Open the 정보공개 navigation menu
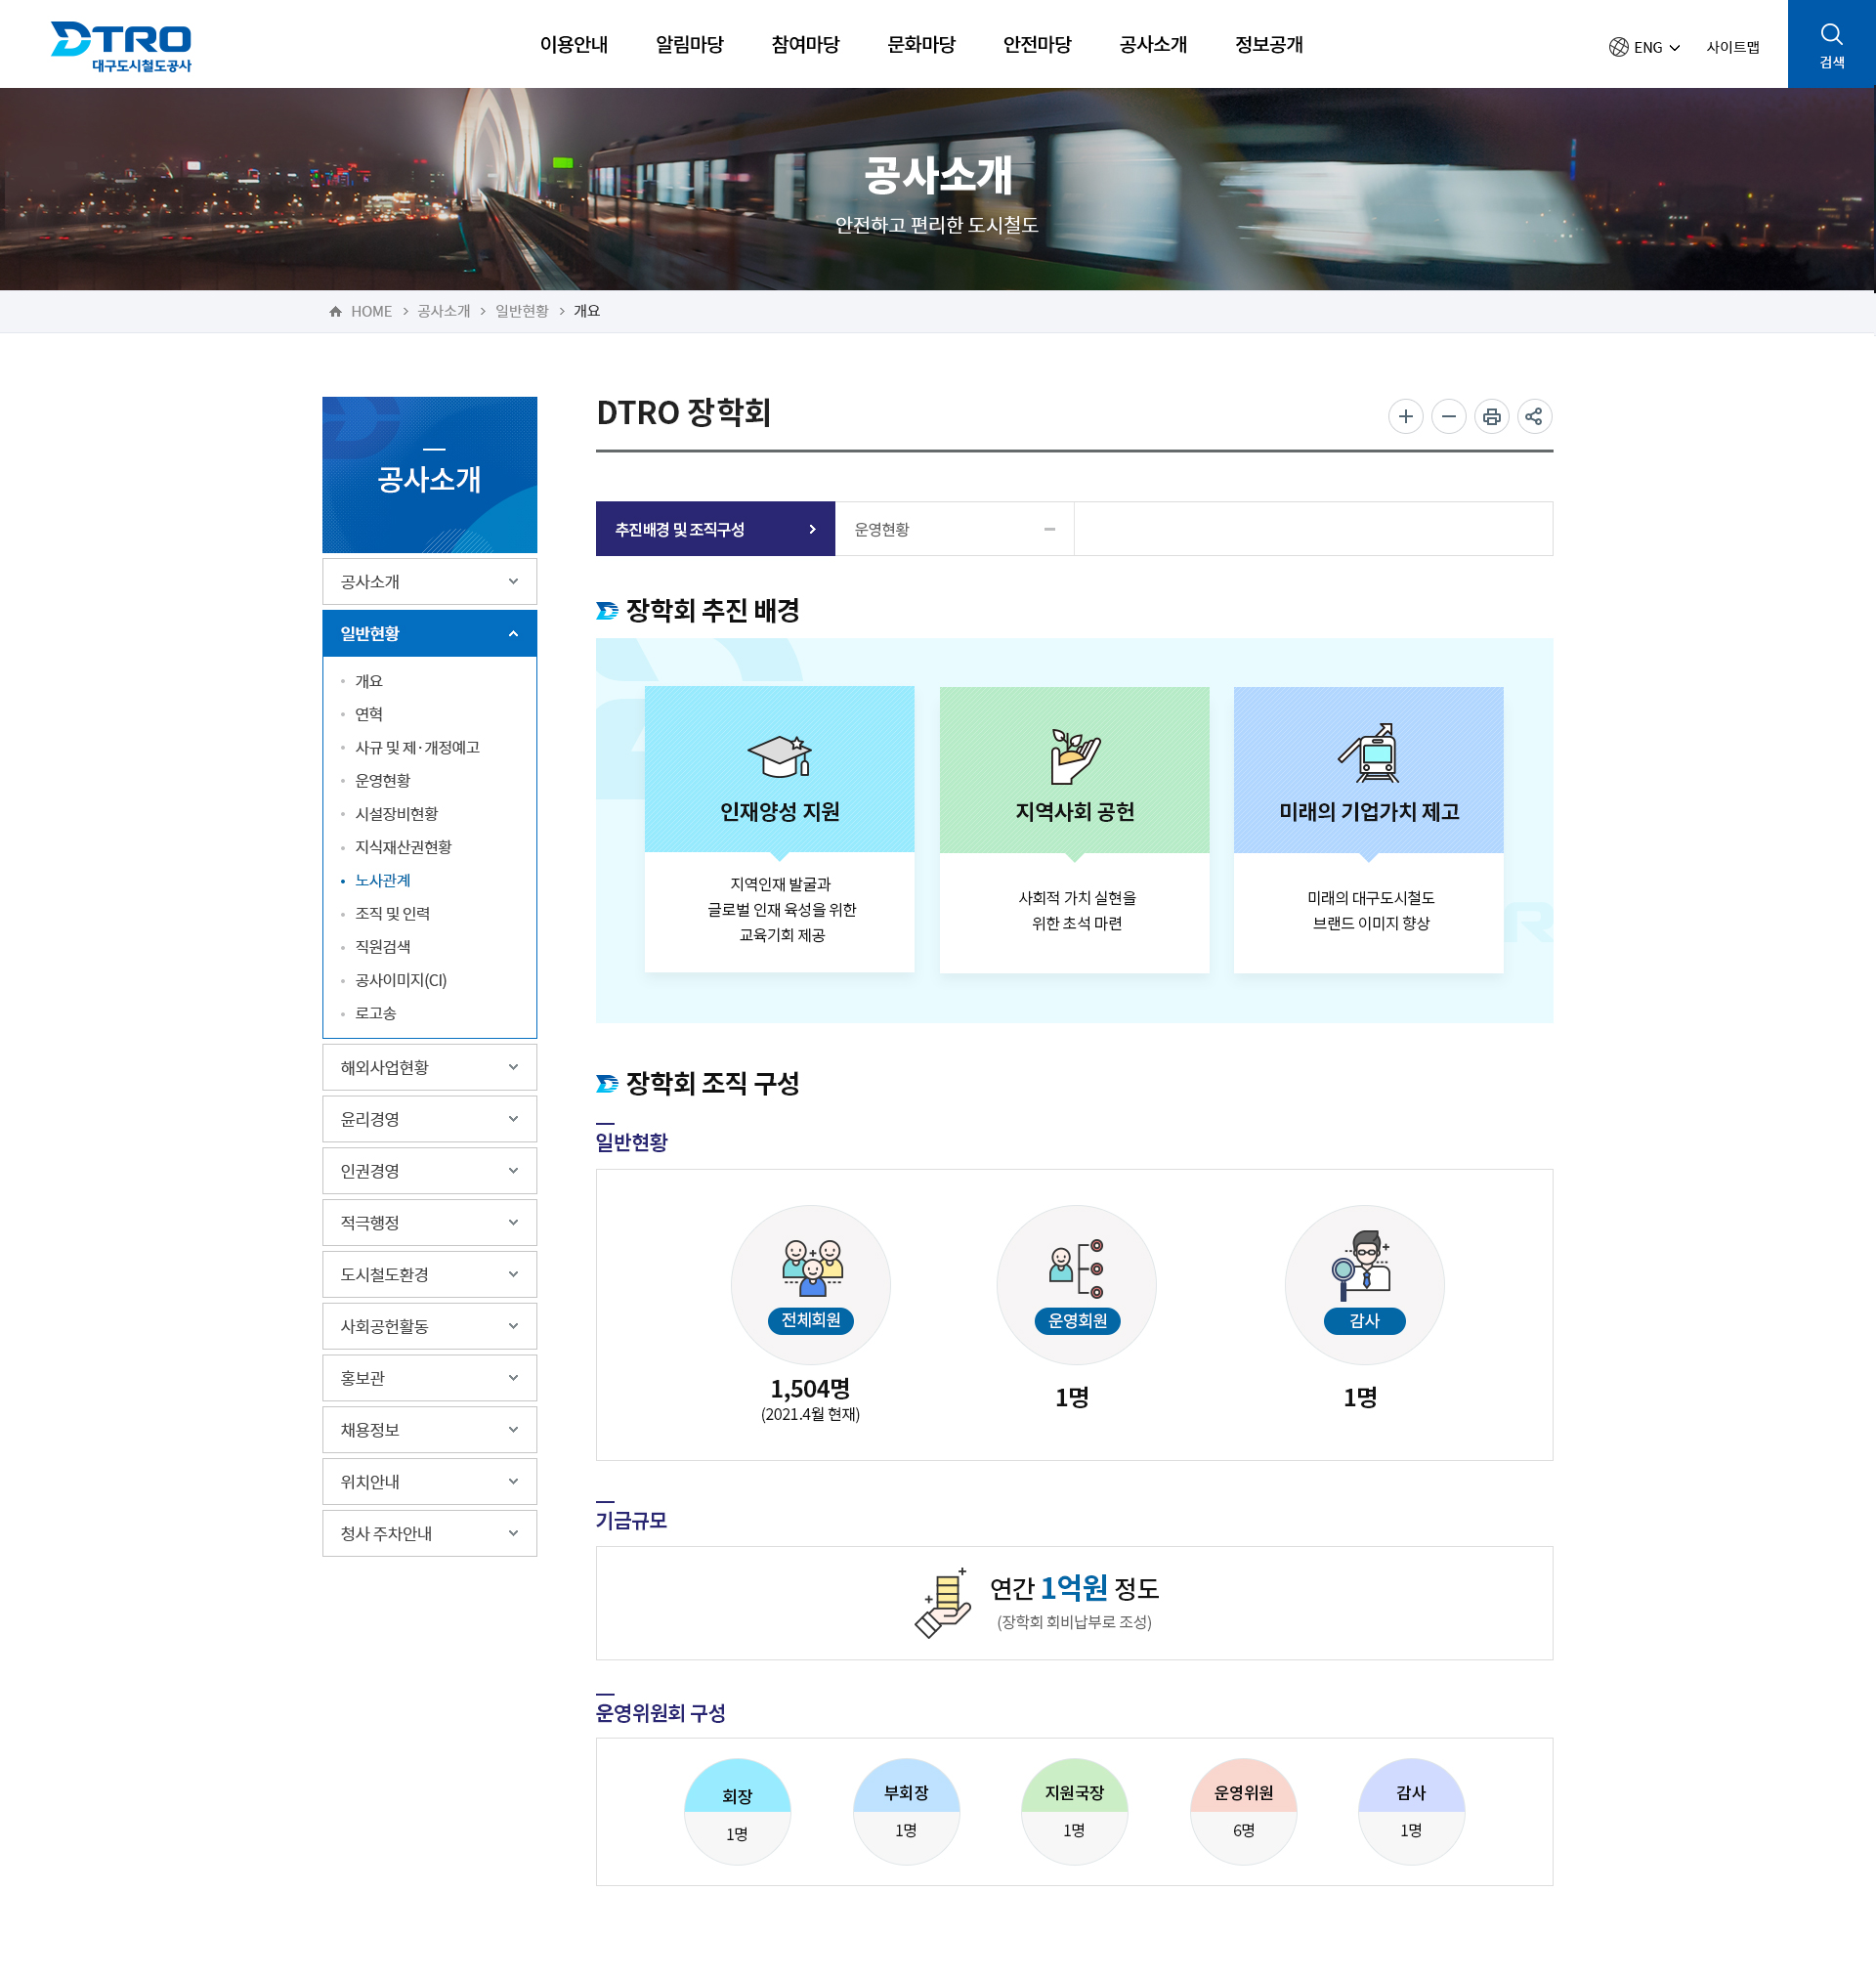The width and height of the screenshot is (1876, 1978). coord(1268,44)
